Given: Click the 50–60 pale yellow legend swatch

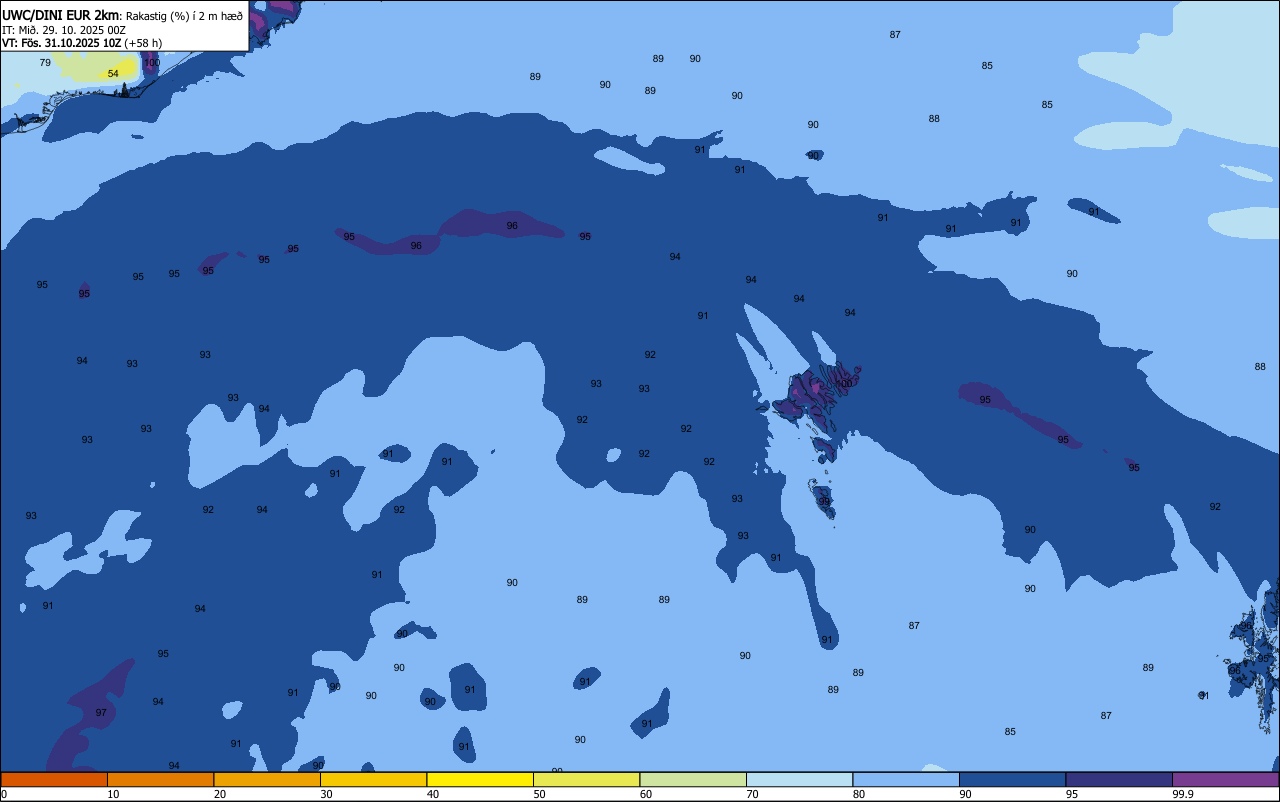Looking at the screenshot, I should click(x=586, y=779).
